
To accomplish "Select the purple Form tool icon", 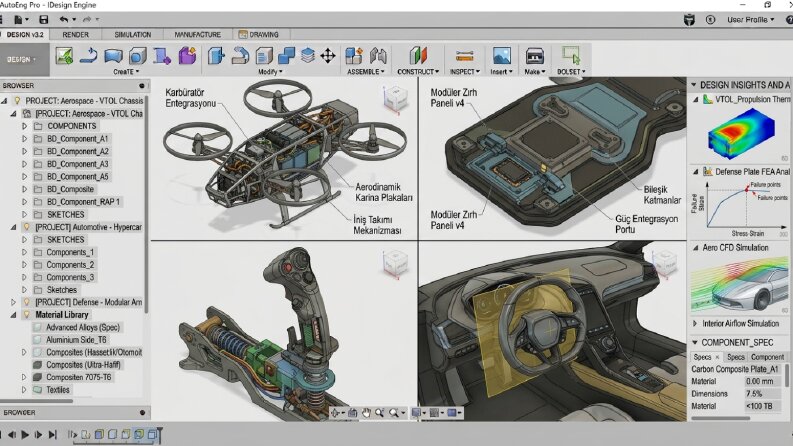I will click(187, 56).
